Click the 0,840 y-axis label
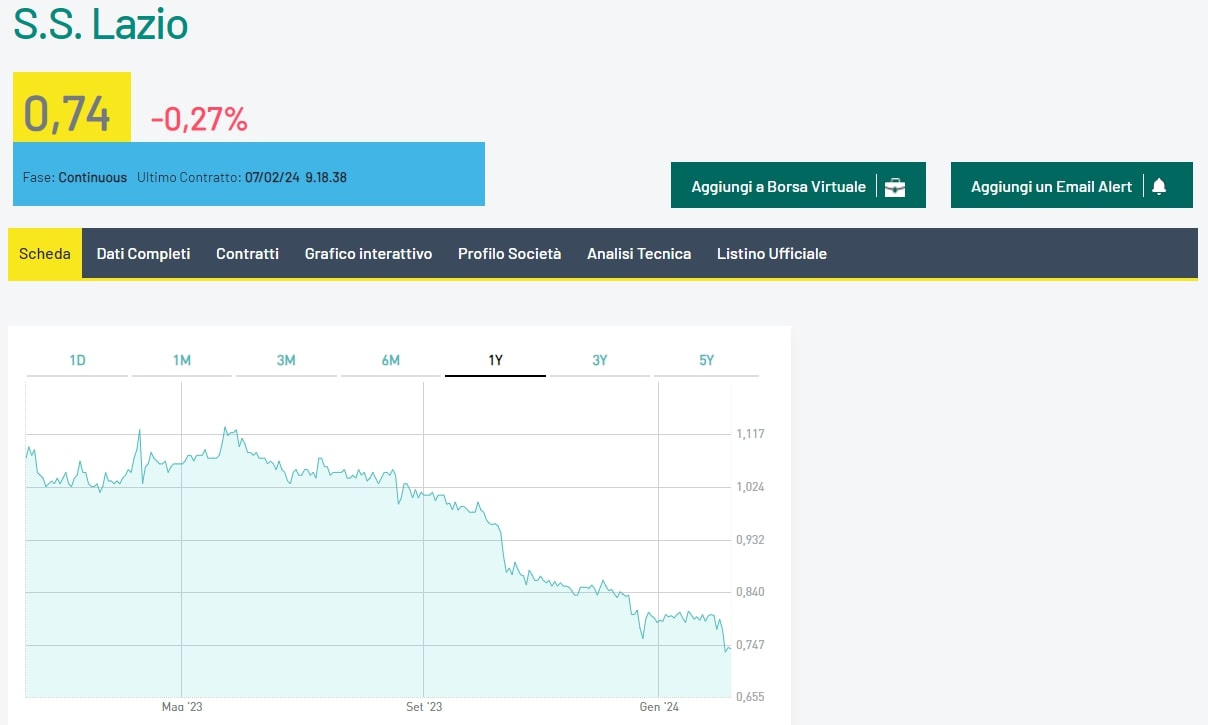Viewport: 1208px width, 725px height. pos(750,592)
